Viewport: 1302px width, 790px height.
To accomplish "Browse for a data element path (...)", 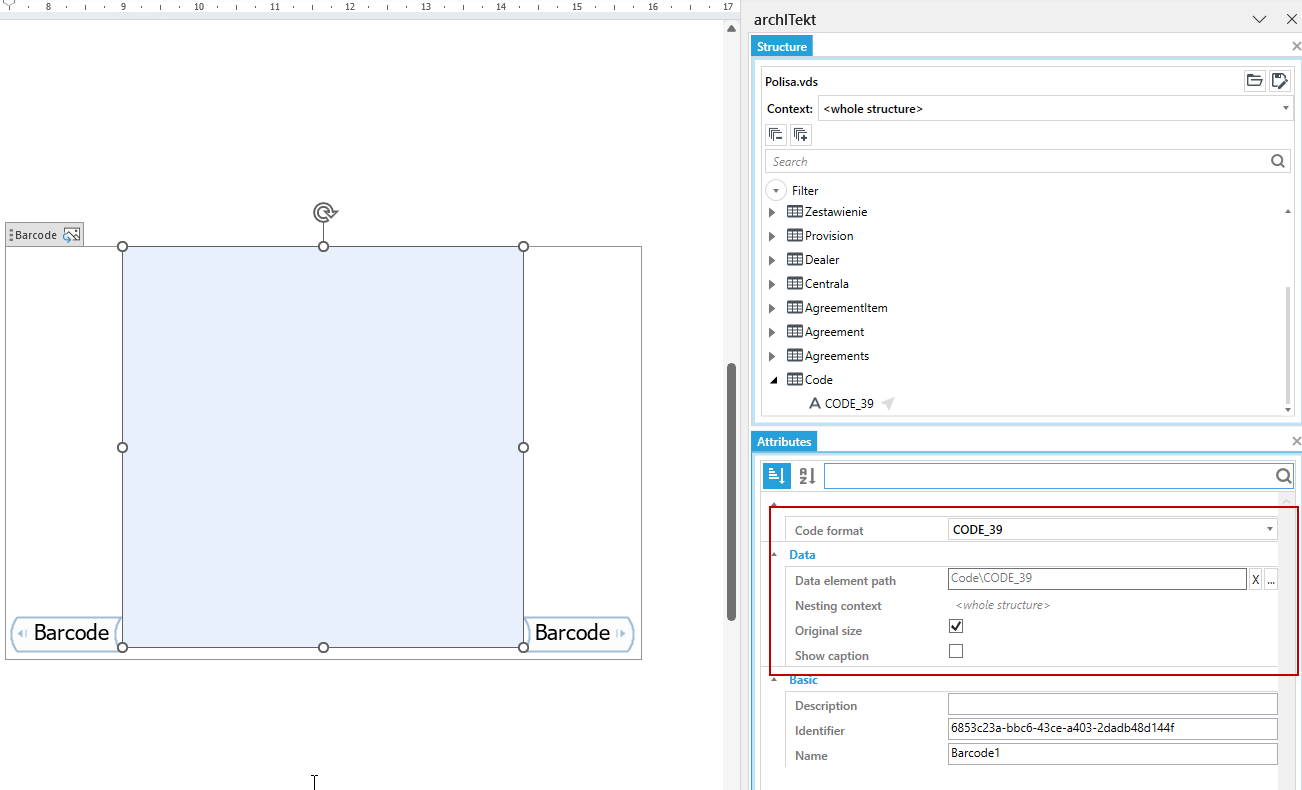I will (1271, 579).
